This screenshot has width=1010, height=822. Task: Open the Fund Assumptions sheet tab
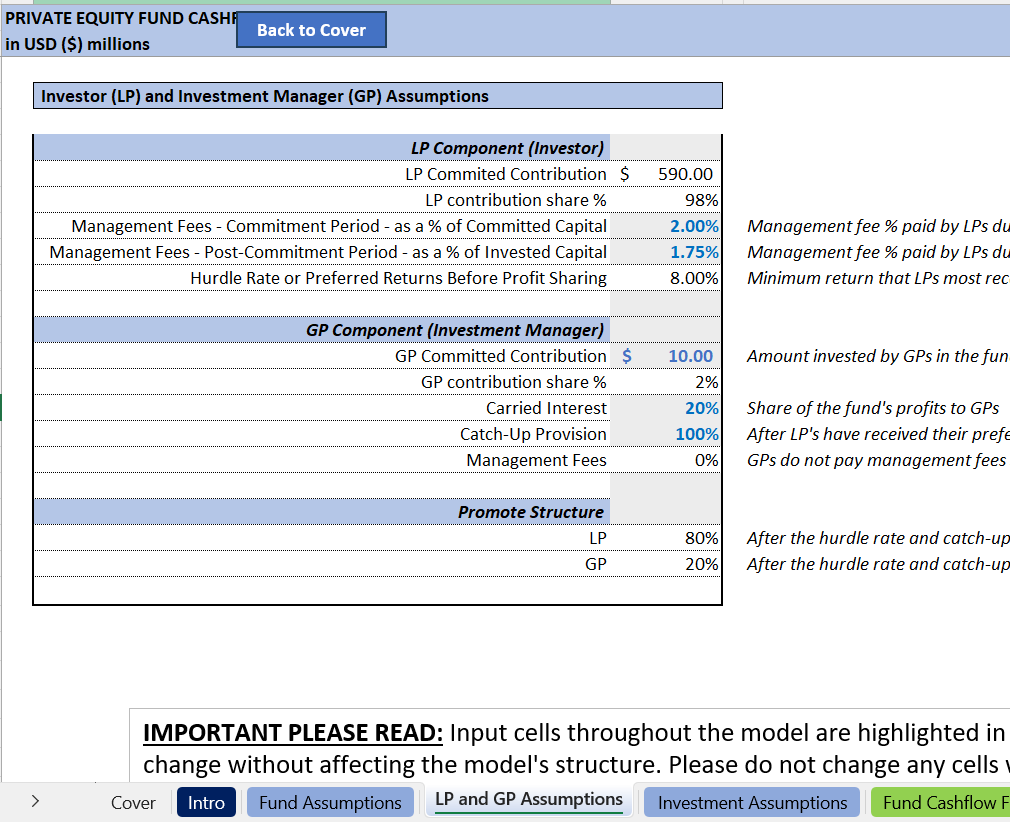click(x=330, y=803)
